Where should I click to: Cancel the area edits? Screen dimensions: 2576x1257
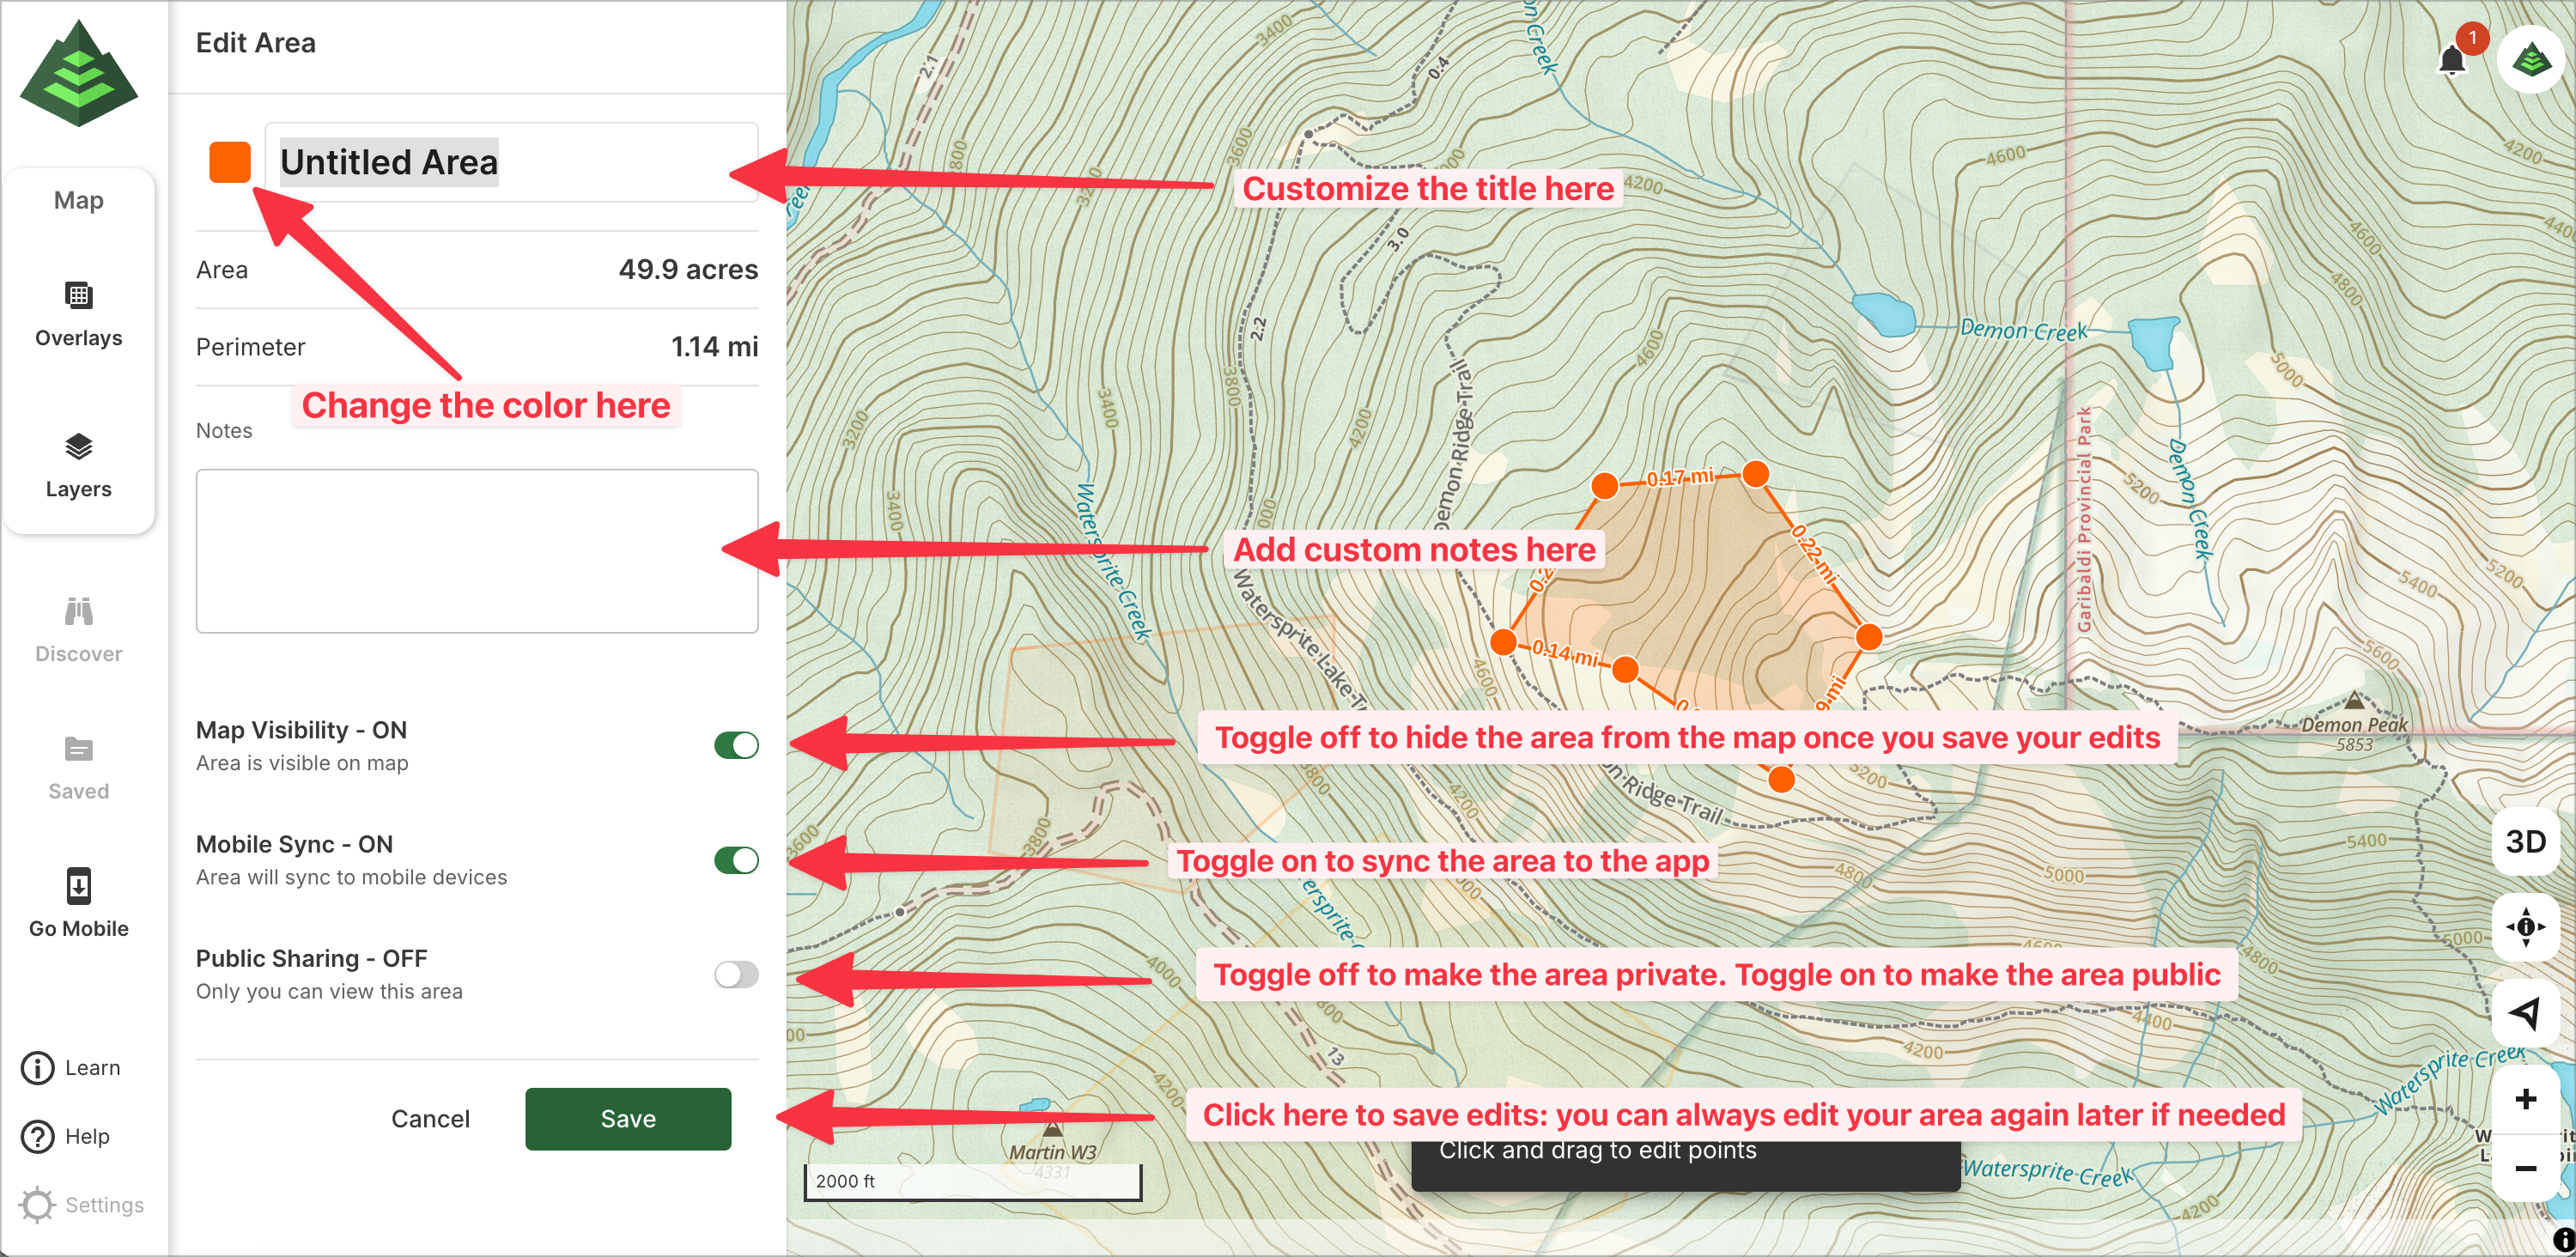click(x=430, y=1119)
